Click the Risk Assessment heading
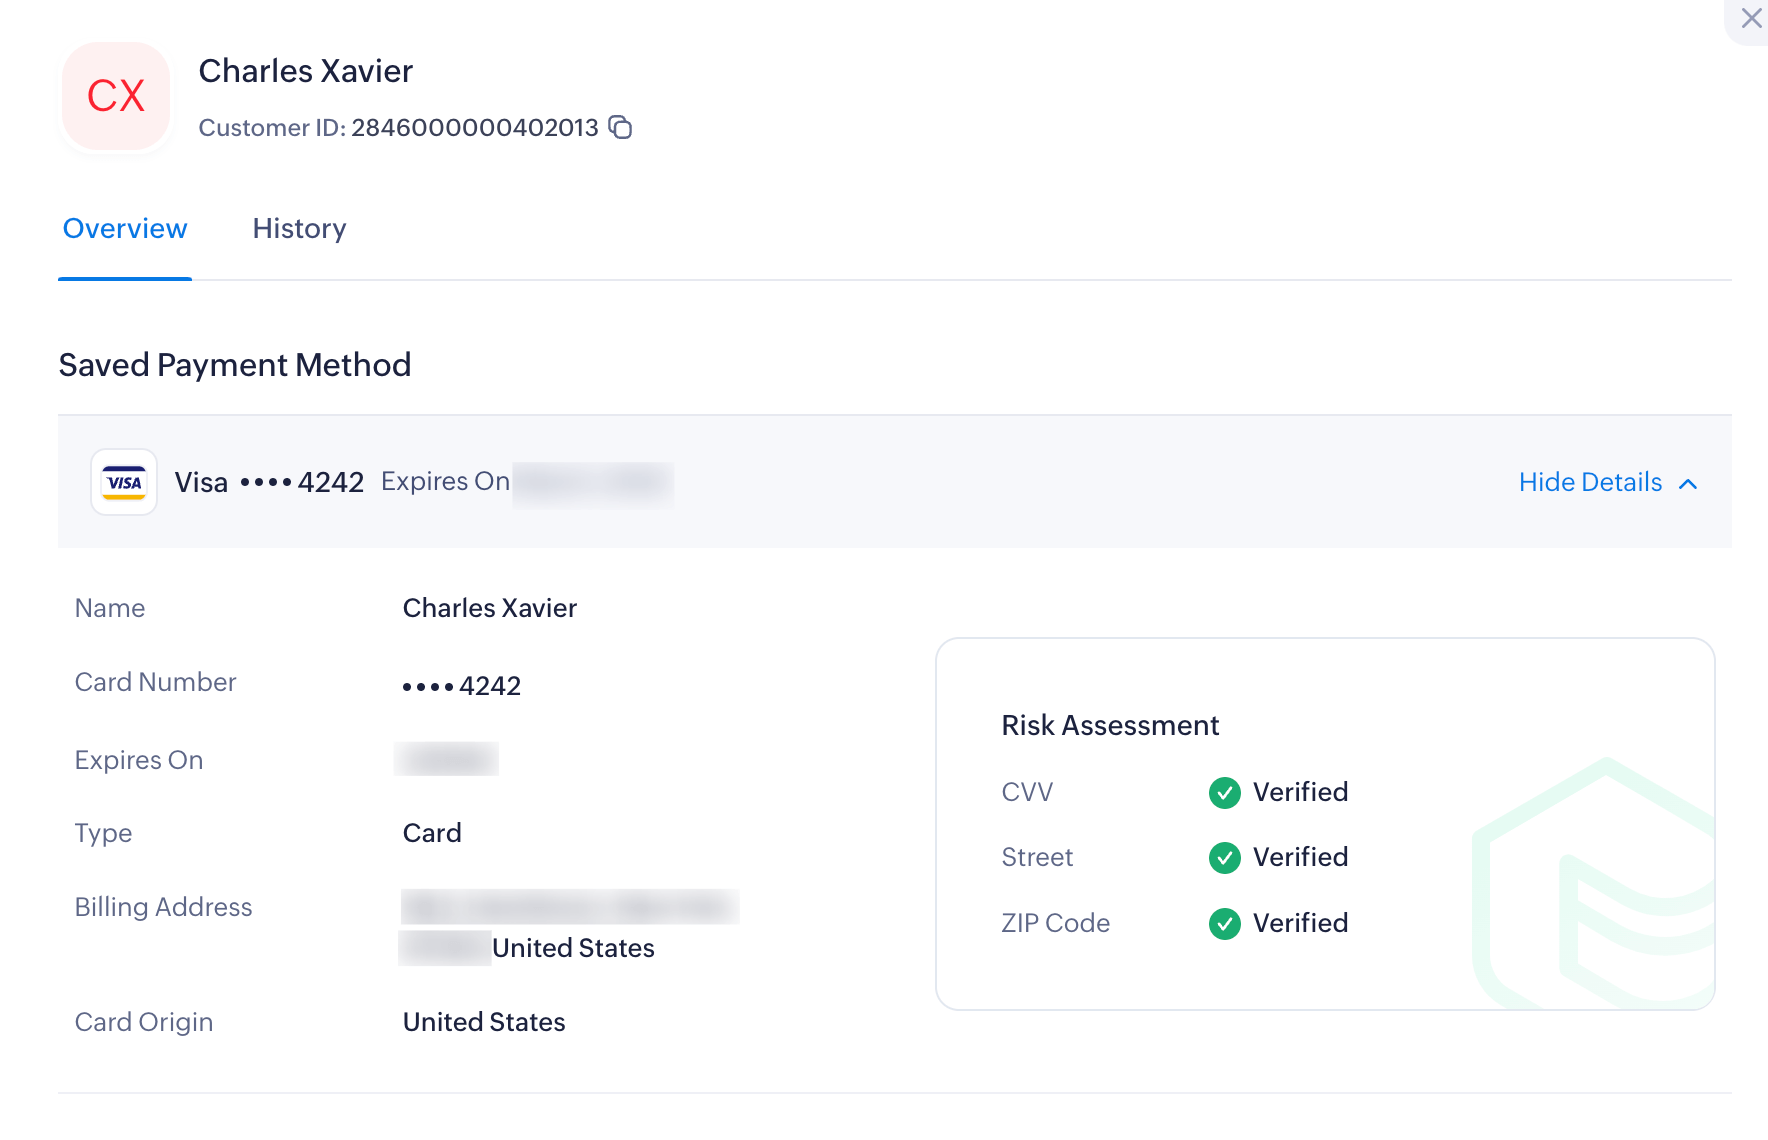This screenshot has height=1140, width=1768. coord(1110,725)
